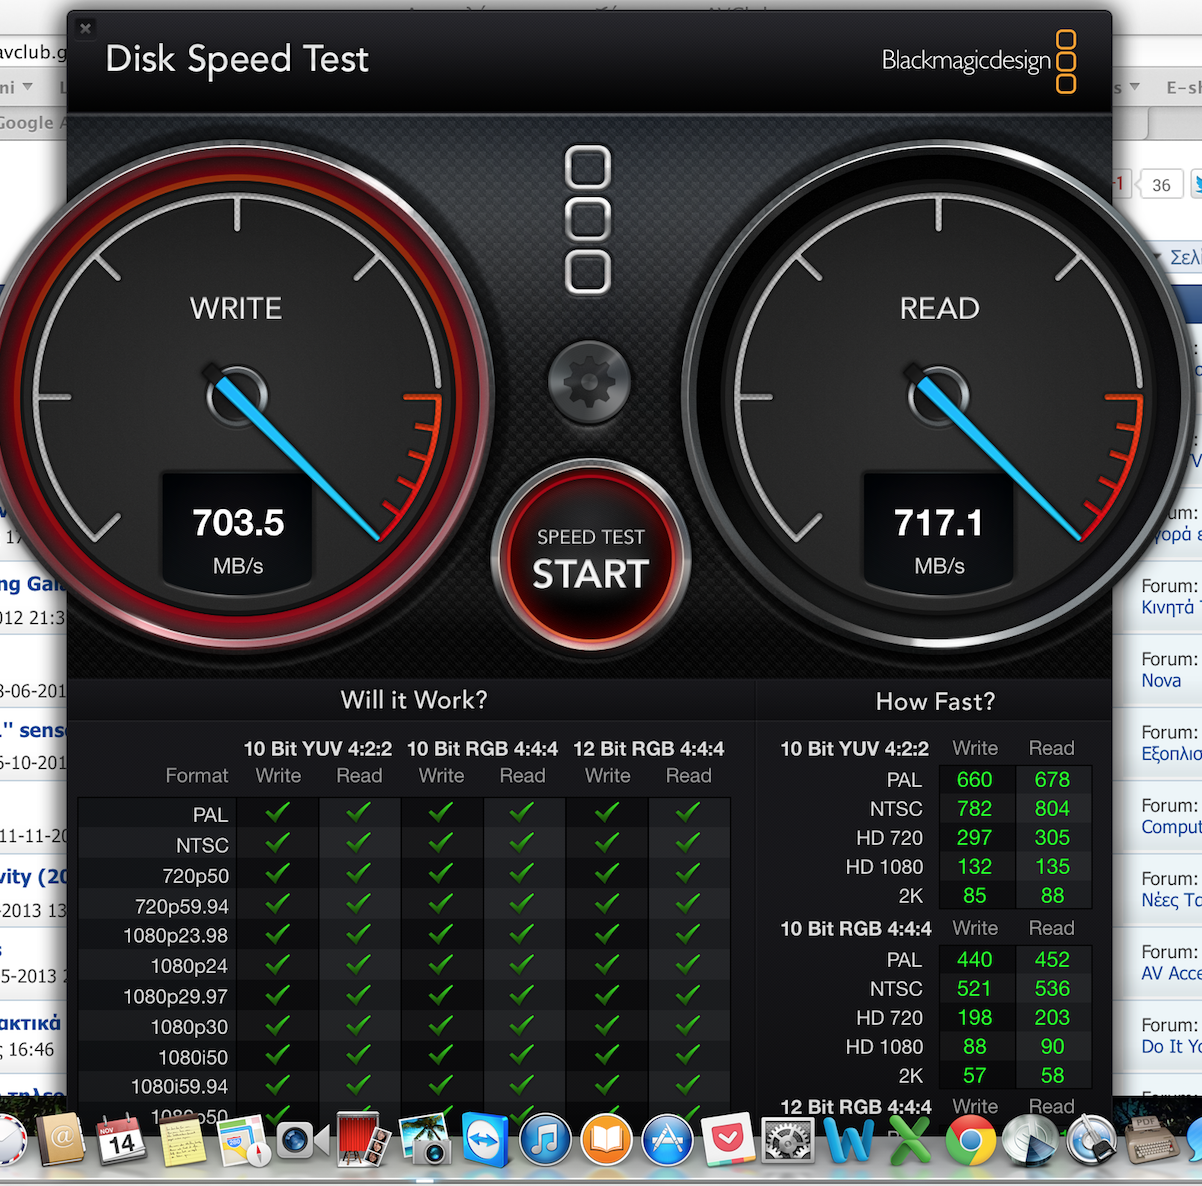Open Microsoft Excel from the dock
This screenshot has height=1186, width=1202.
coord(910,1141)
